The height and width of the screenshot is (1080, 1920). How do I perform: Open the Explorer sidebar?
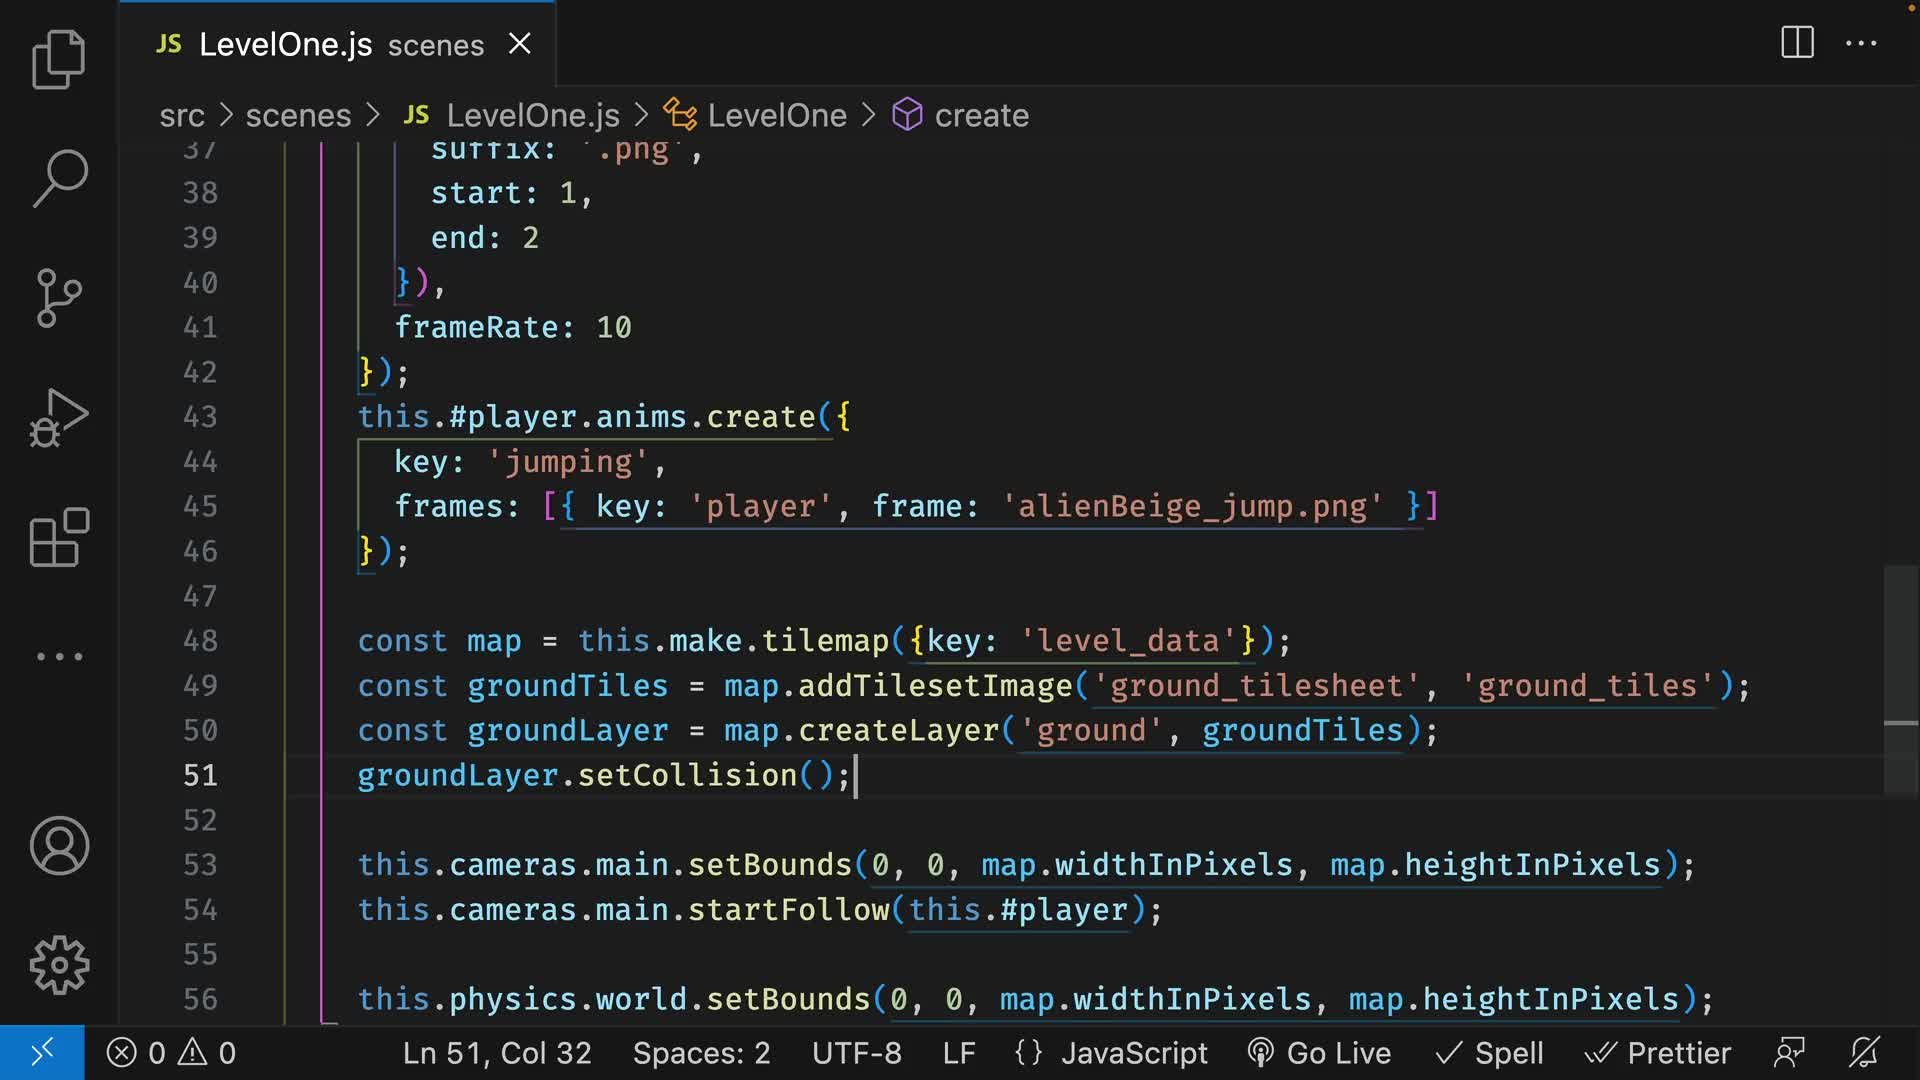[59, 60]
